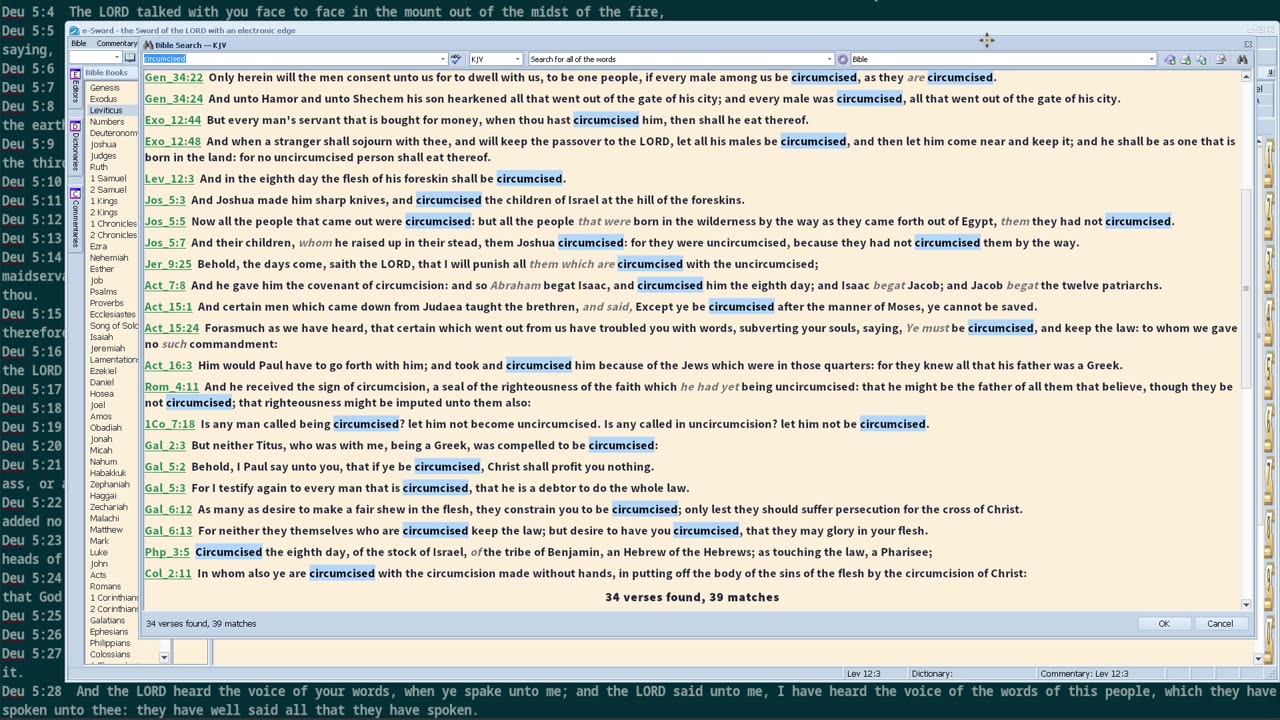The image size is (1280, 720).
Task: Click the copy search results icon
Action: tap(1201, 59)
